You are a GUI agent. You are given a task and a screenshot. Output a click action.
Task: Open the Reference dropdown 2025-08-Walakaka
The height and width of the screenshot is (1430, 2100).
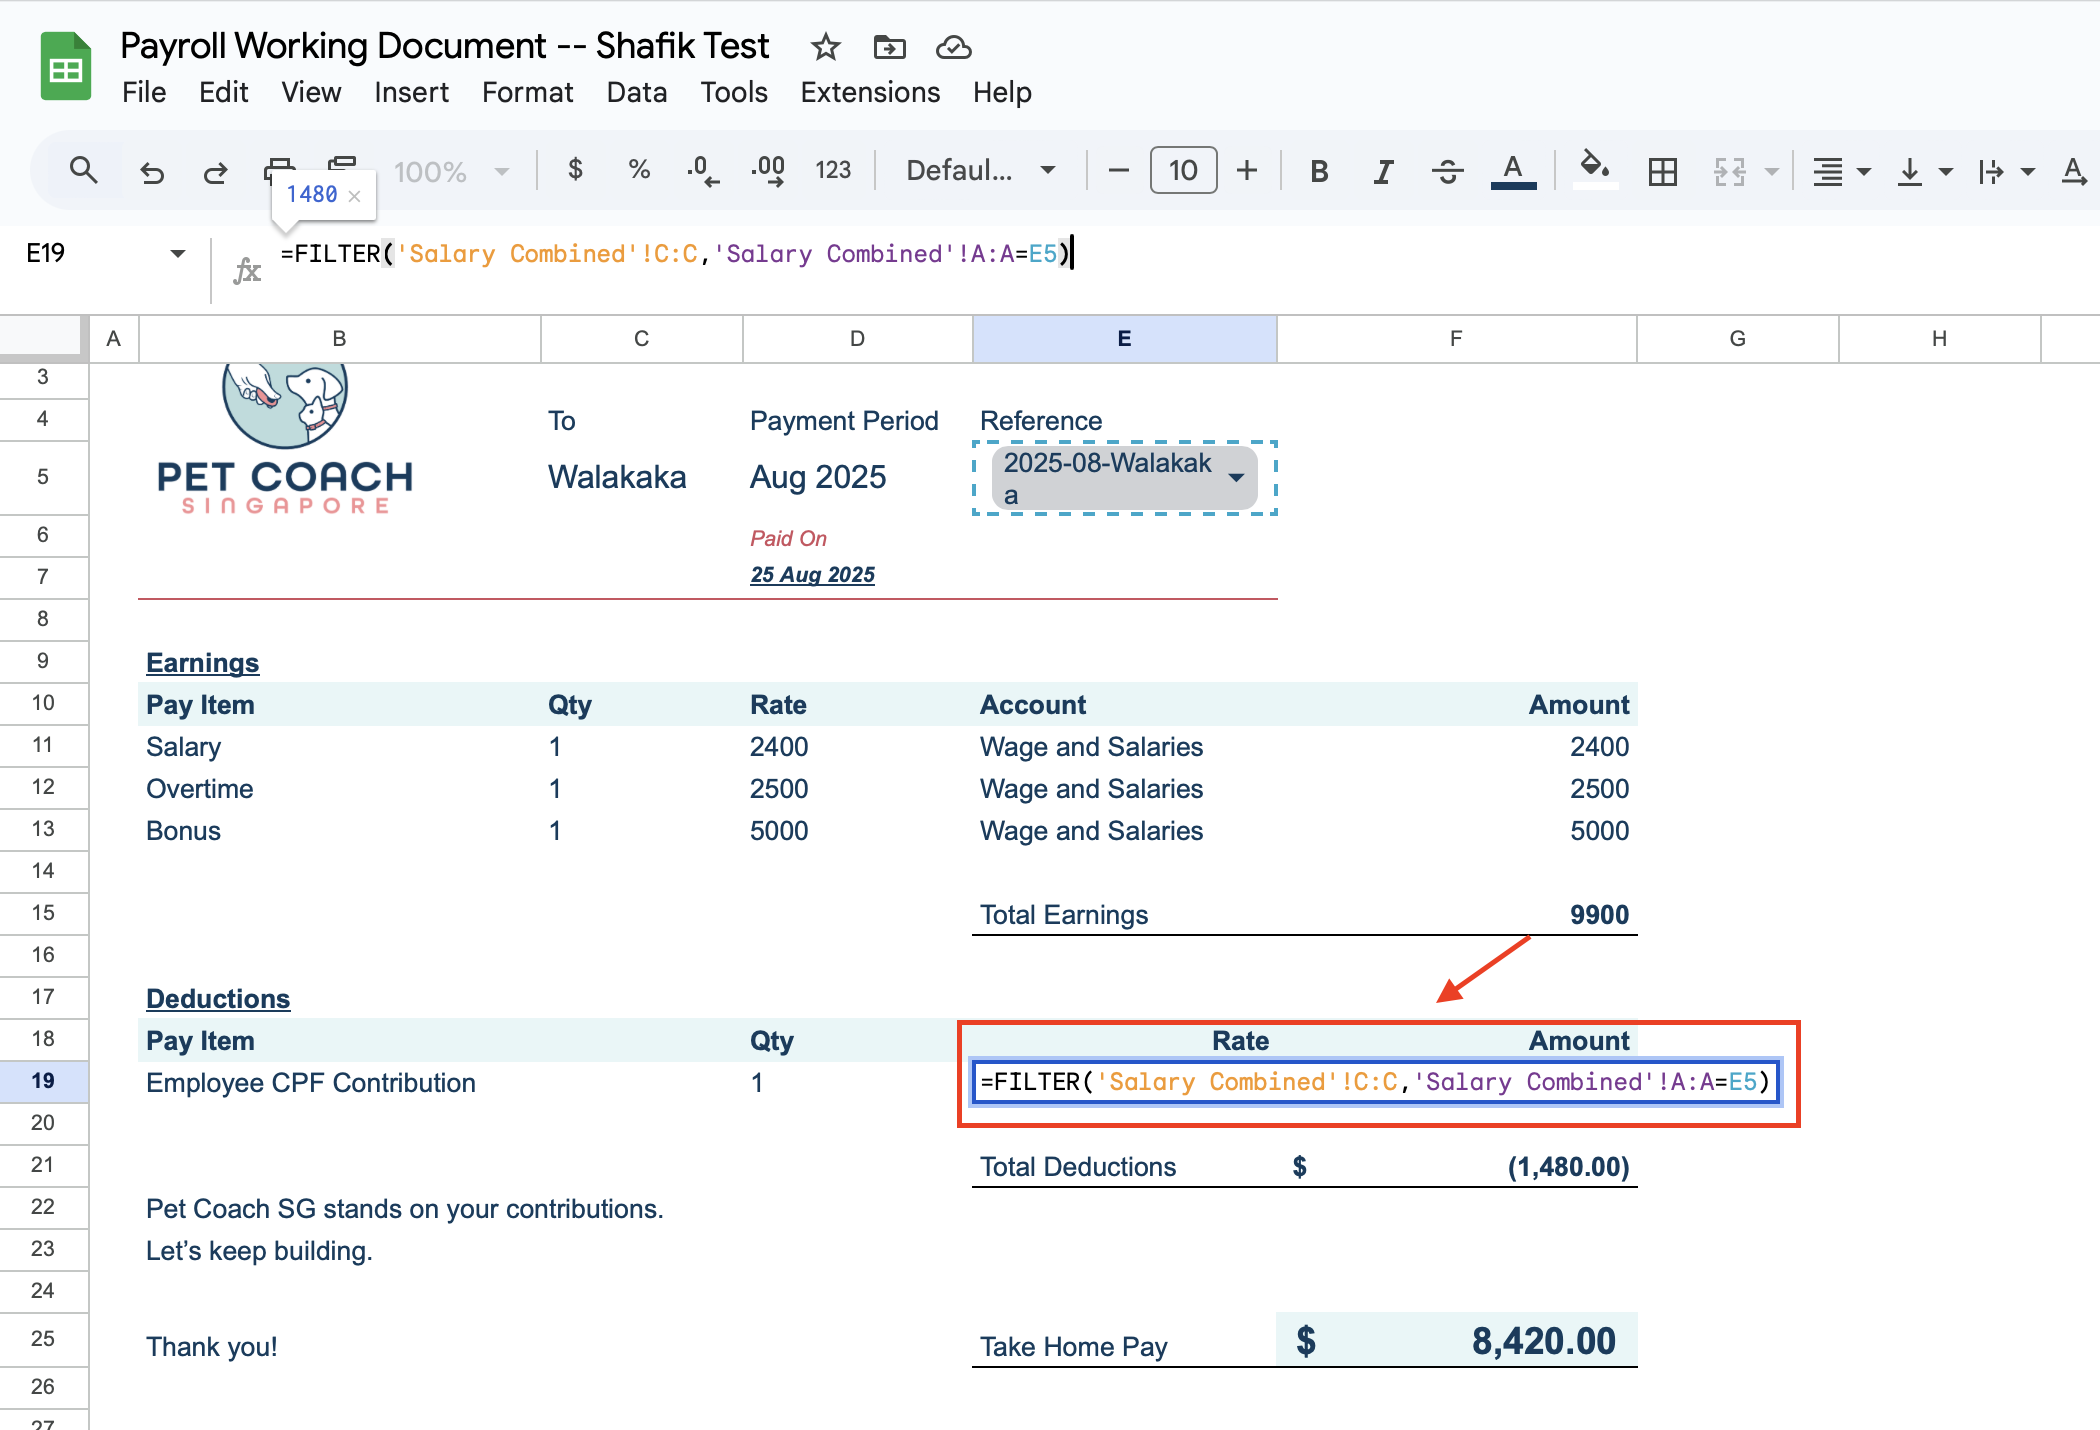(x=1125, y=478)
